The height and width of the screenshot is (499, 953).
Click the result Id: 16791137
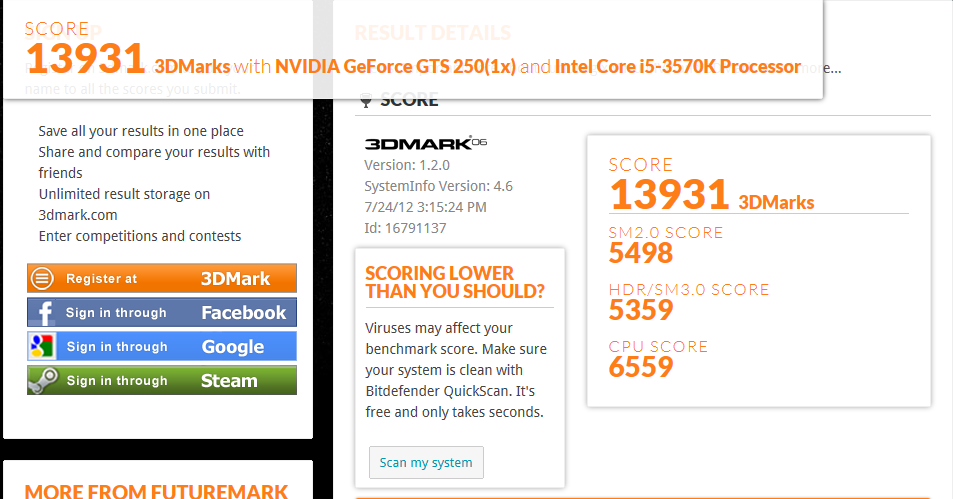(405, 229)
